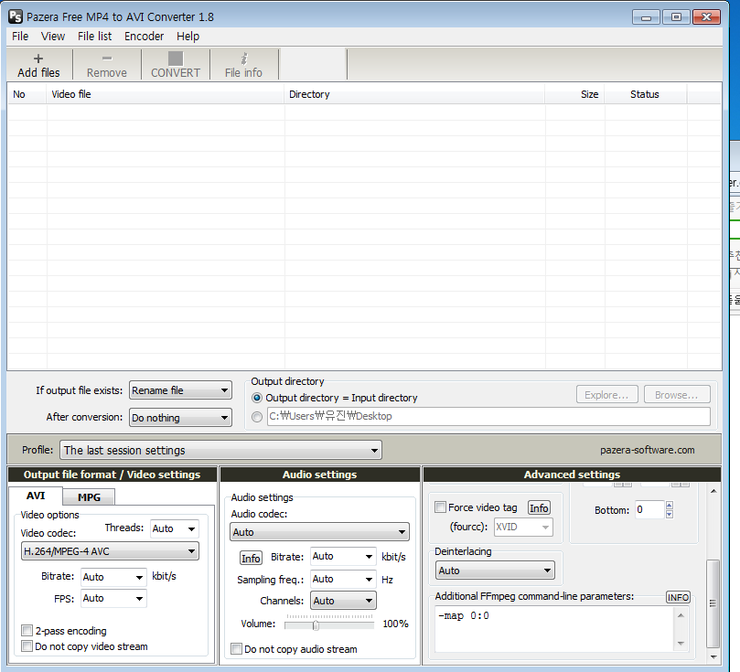Click the CONVERT toolbar button
This screenshot has width=740, height=672.
point(176,65)
